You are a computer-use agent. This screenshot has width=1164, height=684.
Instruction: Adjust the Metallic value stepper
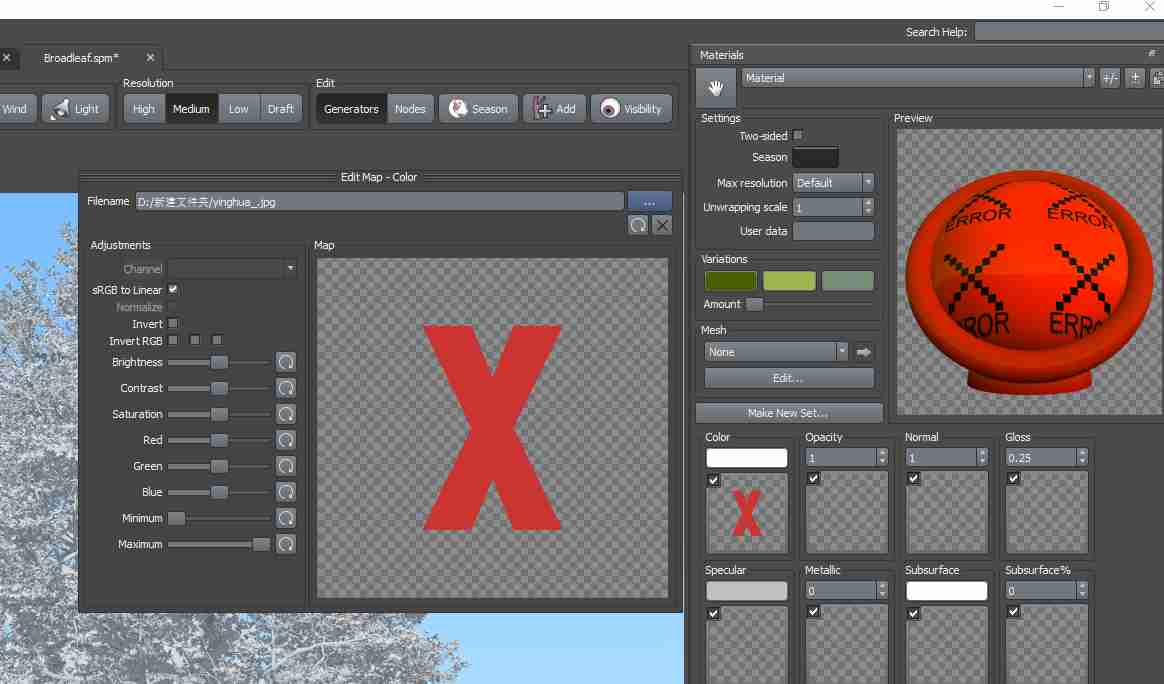882,590
